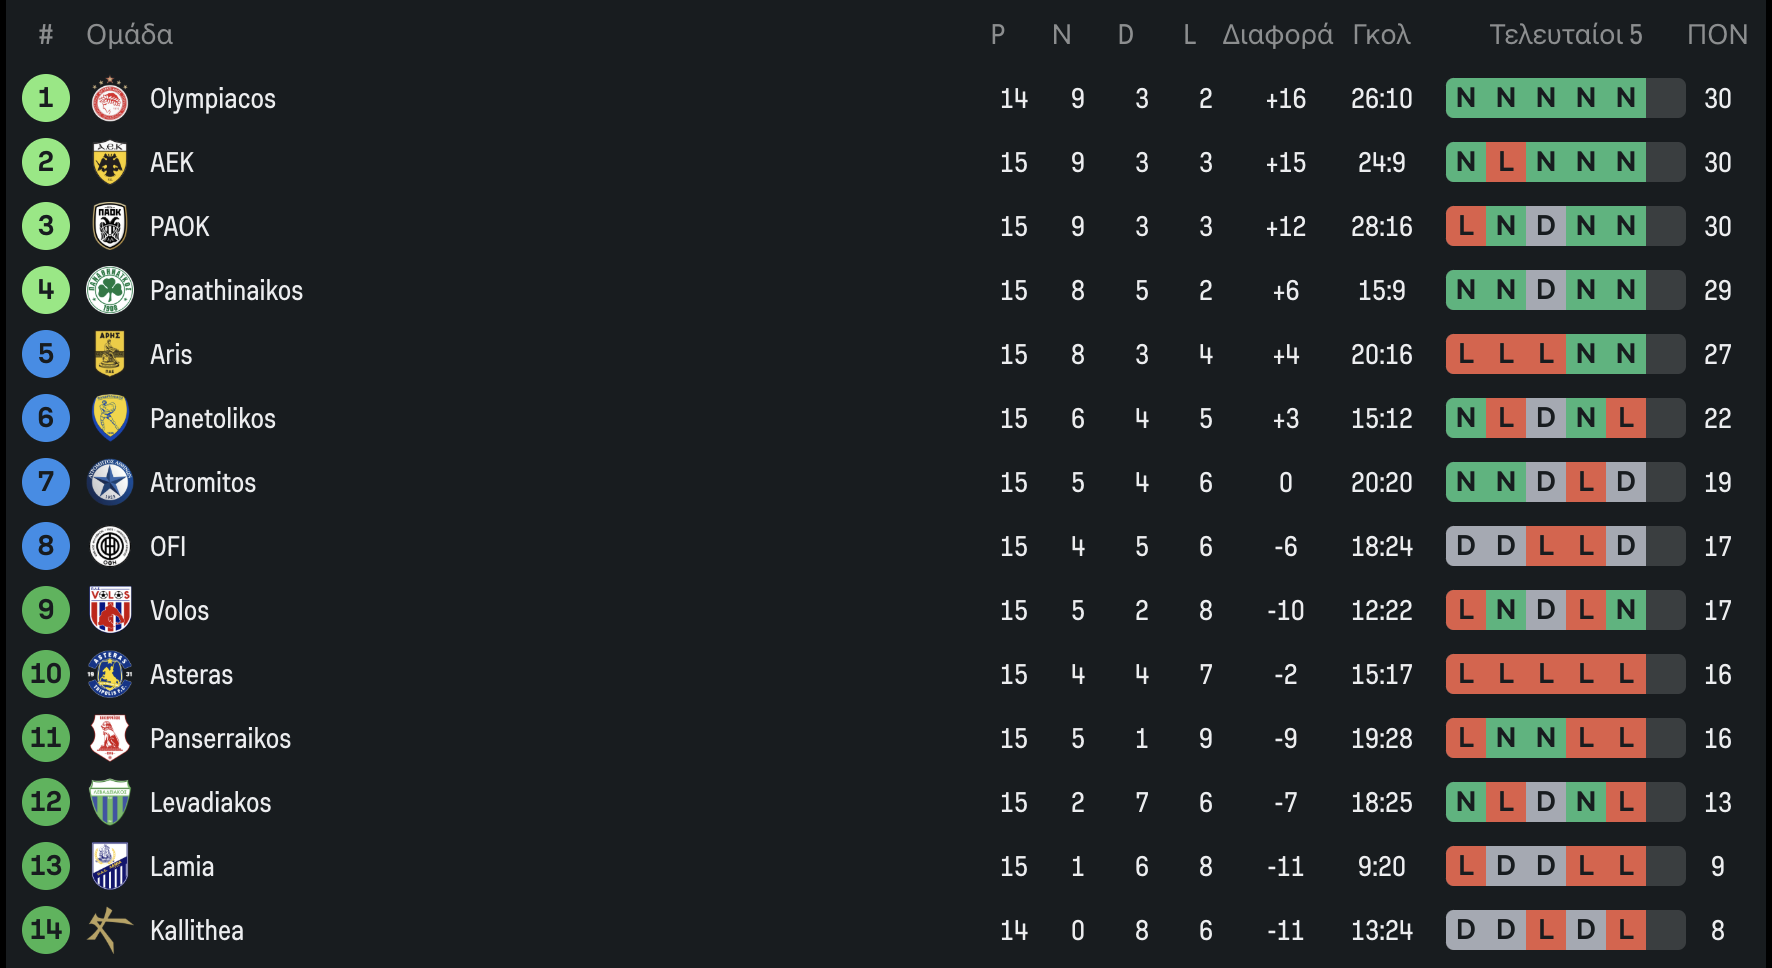Click the Γκολ column header
The image size is (1772, 968).
[x=1381, y=35]
